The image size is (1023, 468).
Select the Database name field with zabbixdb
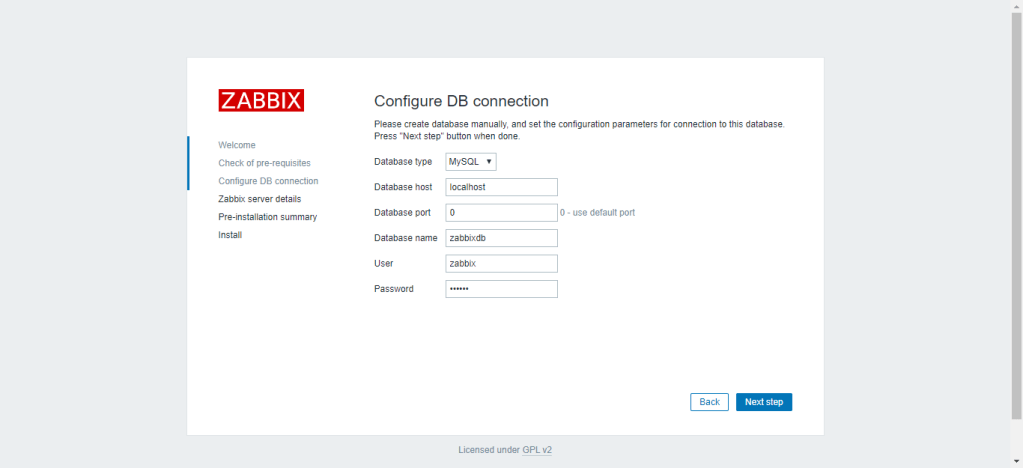coord(501,238)
